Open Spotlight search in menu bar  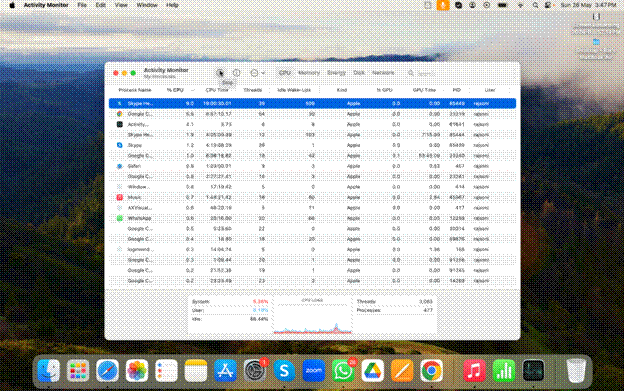click(x=535, y=5)
